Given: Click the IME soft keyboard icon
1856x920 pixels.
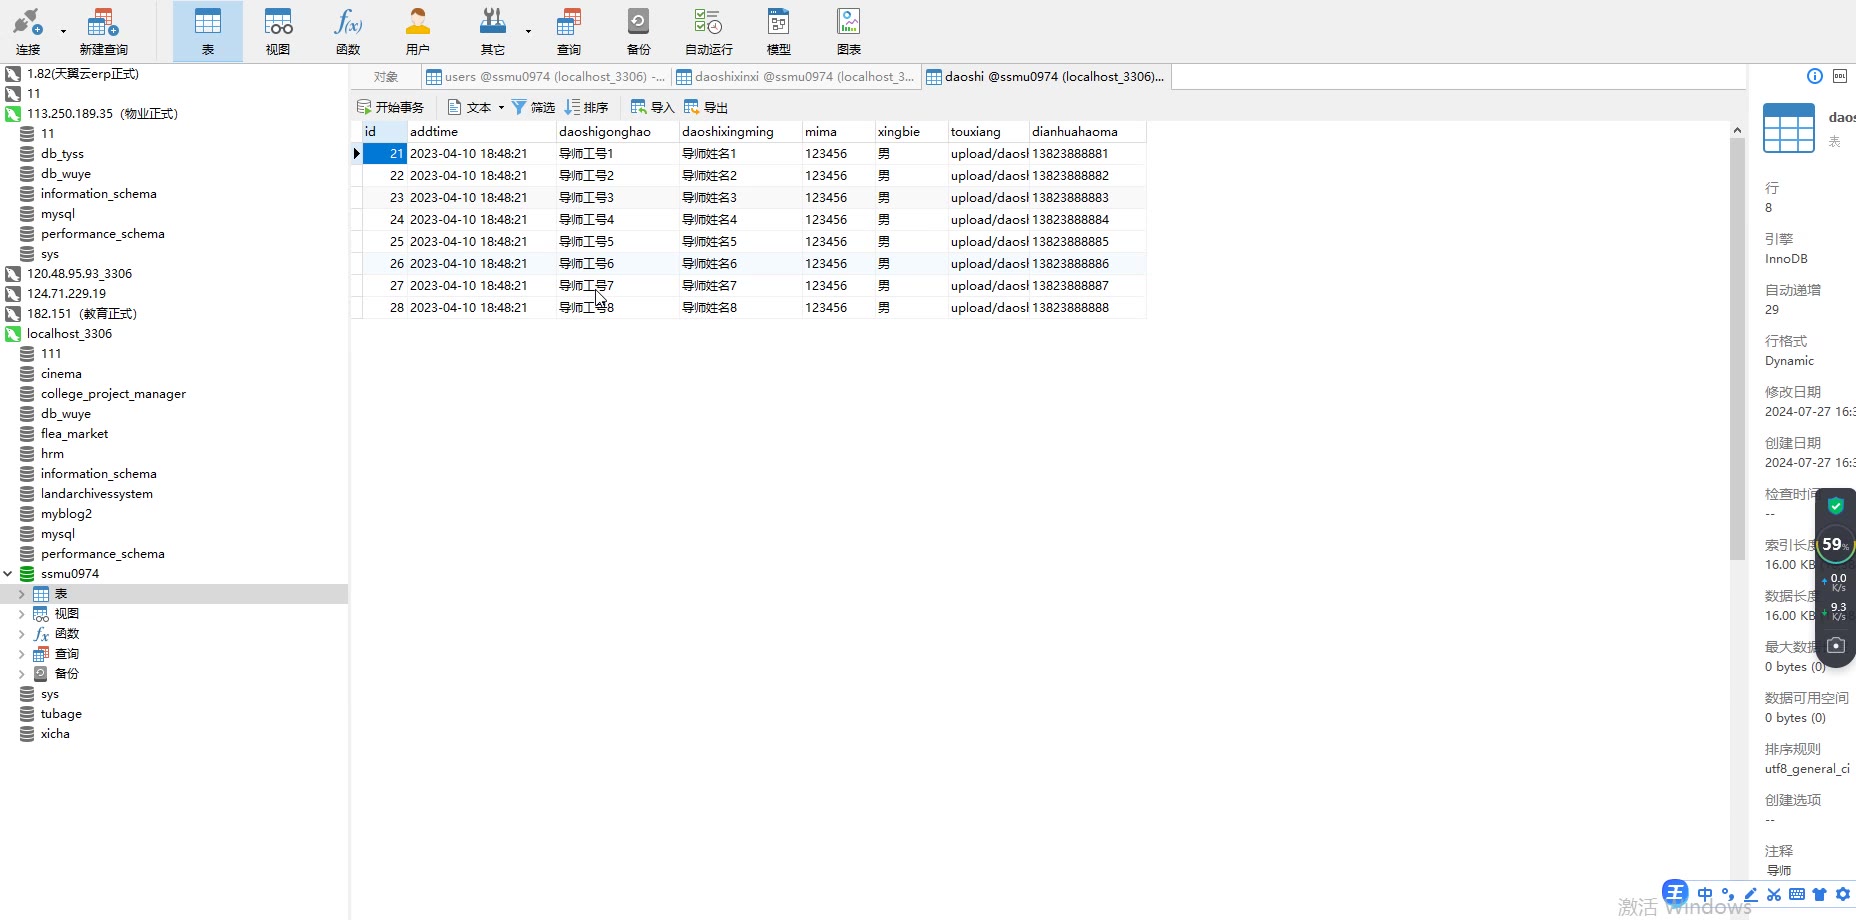Looking at the screenshot, I should 1797,894.
